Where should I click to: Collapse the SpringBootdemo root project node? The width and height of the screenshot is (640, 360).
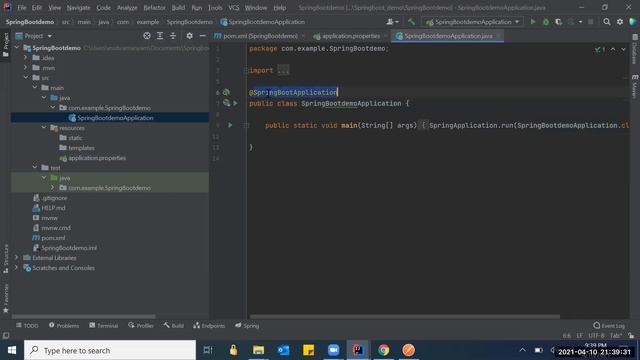coord(17,48)
